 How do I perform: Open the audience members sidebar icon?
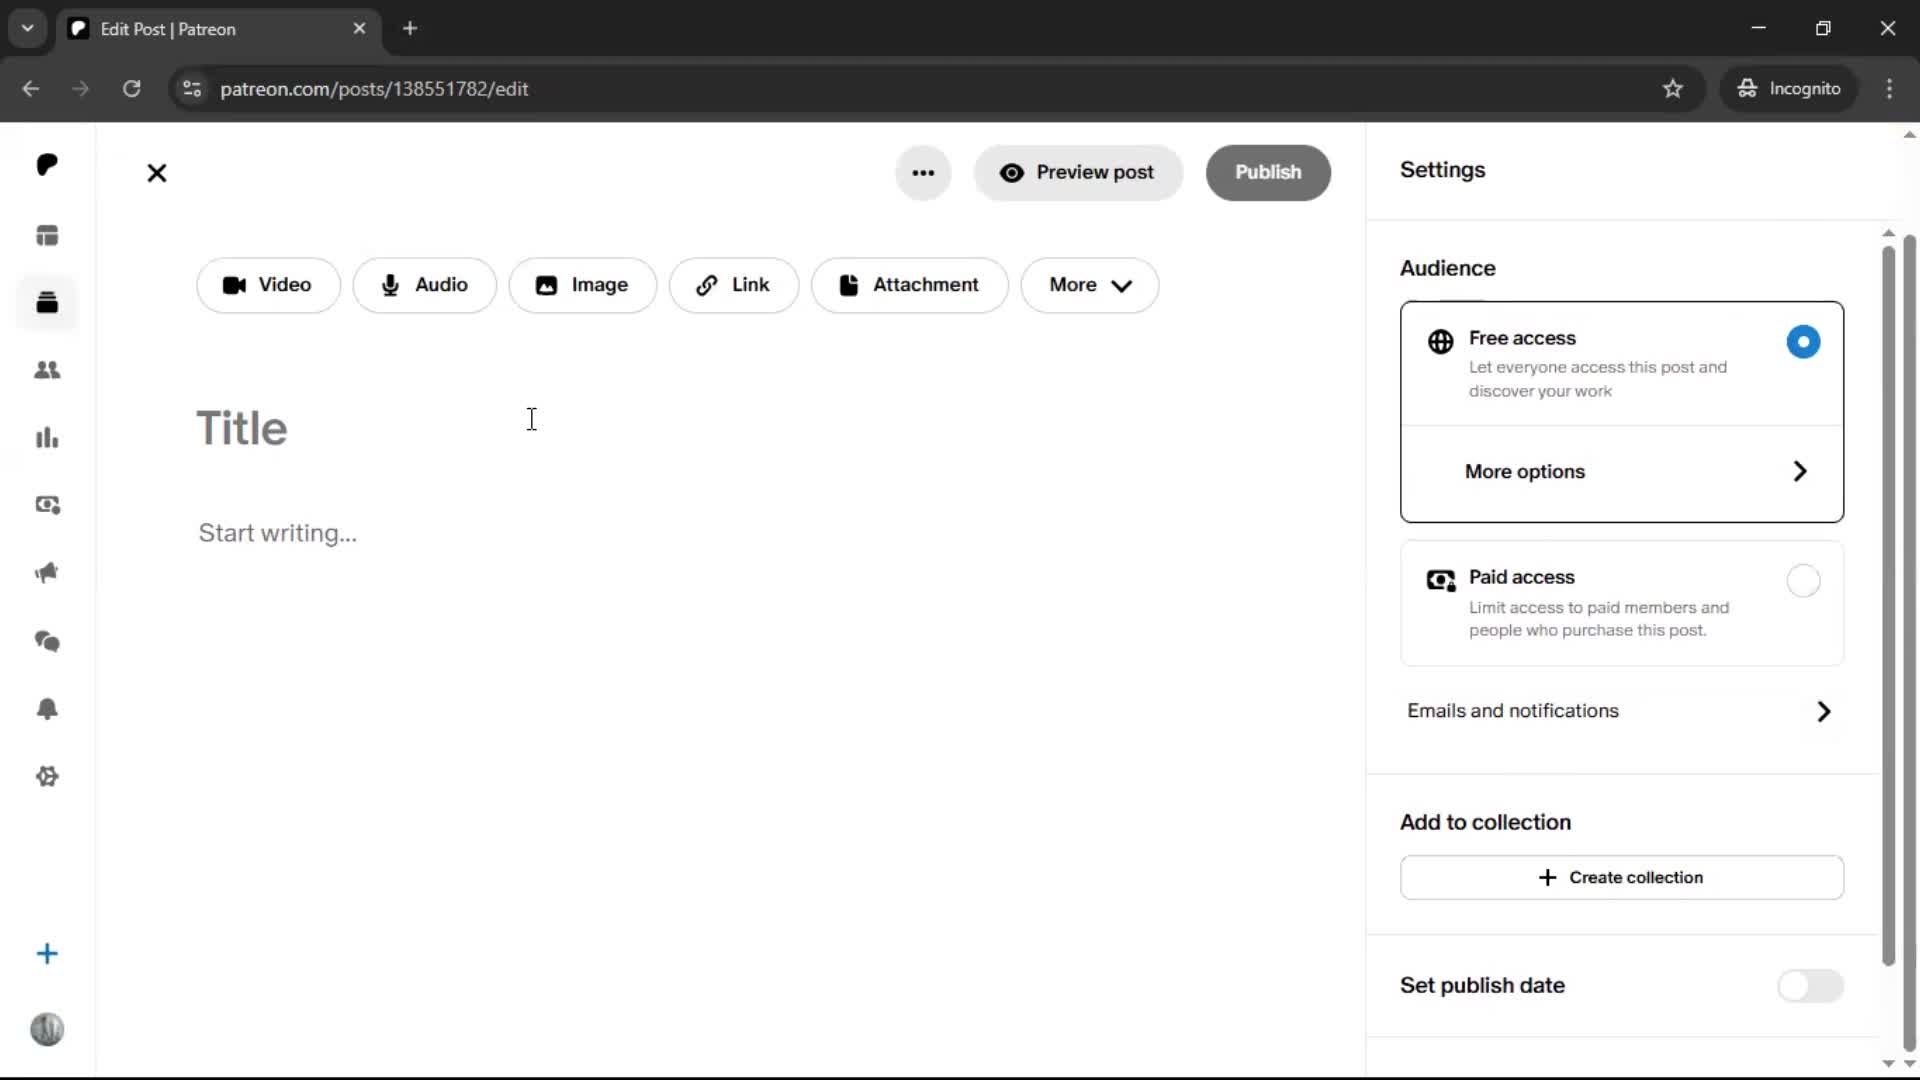(47, 370)
